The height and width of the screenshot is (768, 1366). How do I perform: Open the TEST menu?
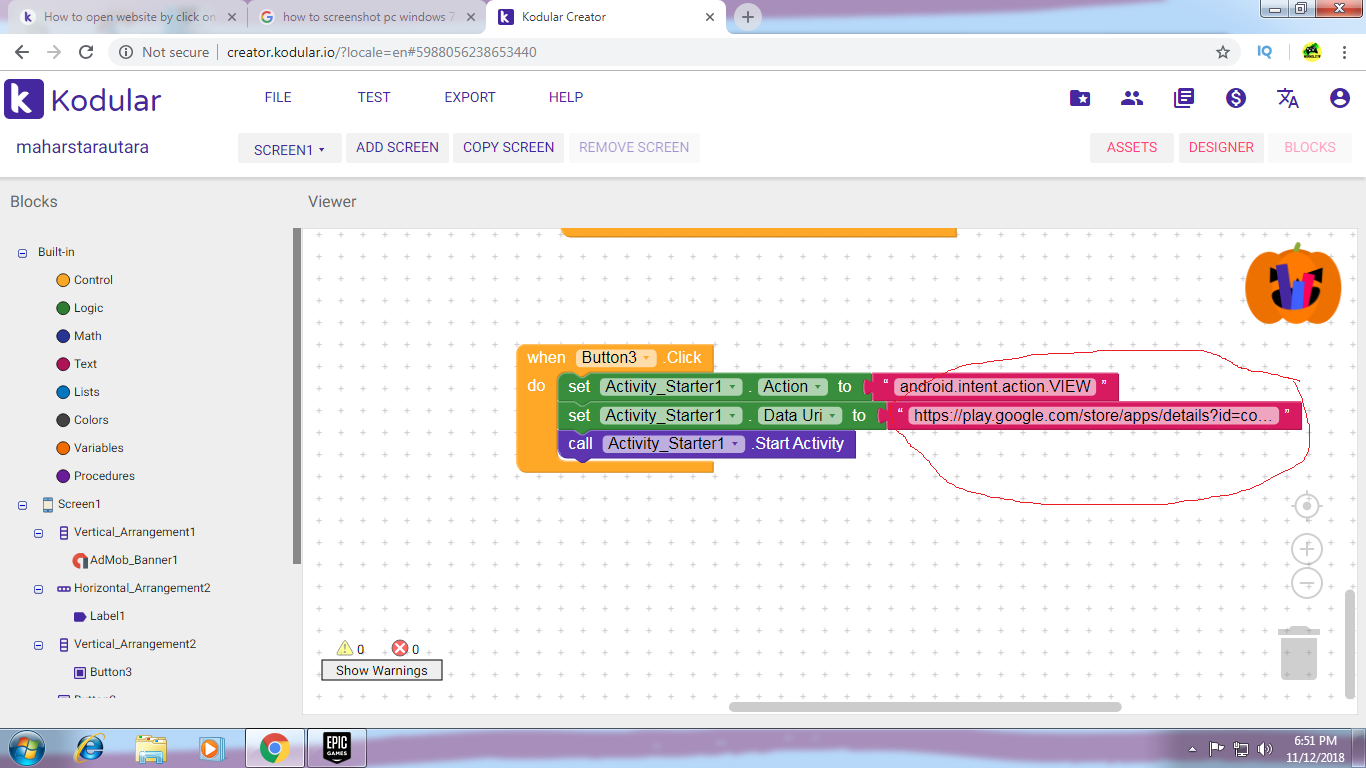pyautogui.click(x=374, y=97)
